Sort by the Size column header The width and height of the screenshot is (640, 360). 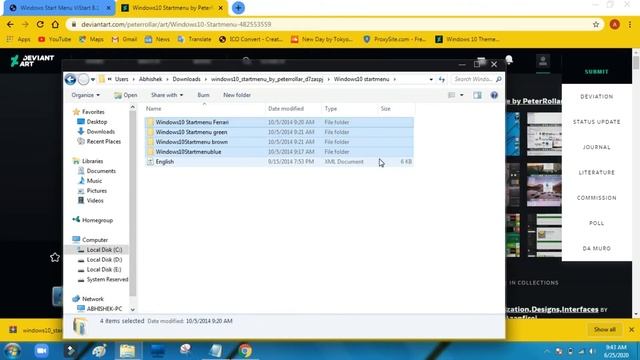[x=396, y=109]
